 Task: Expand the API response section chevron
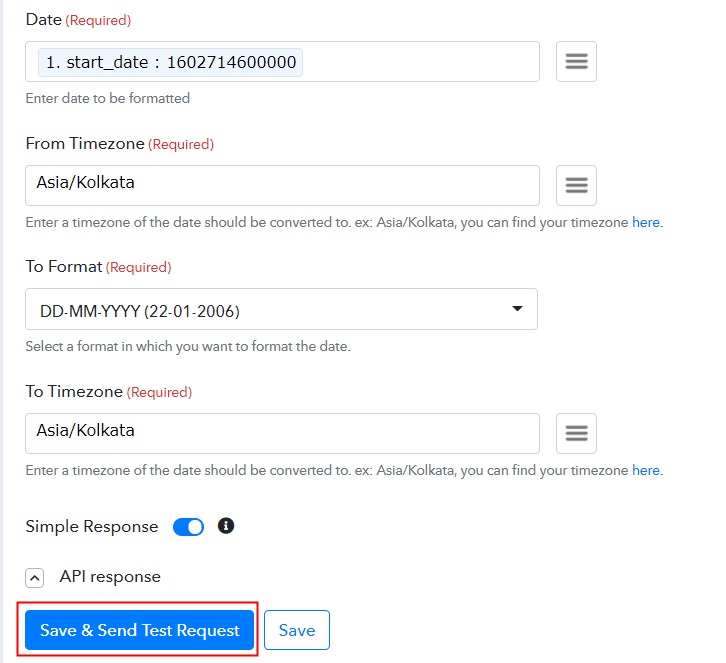[35, 577]
